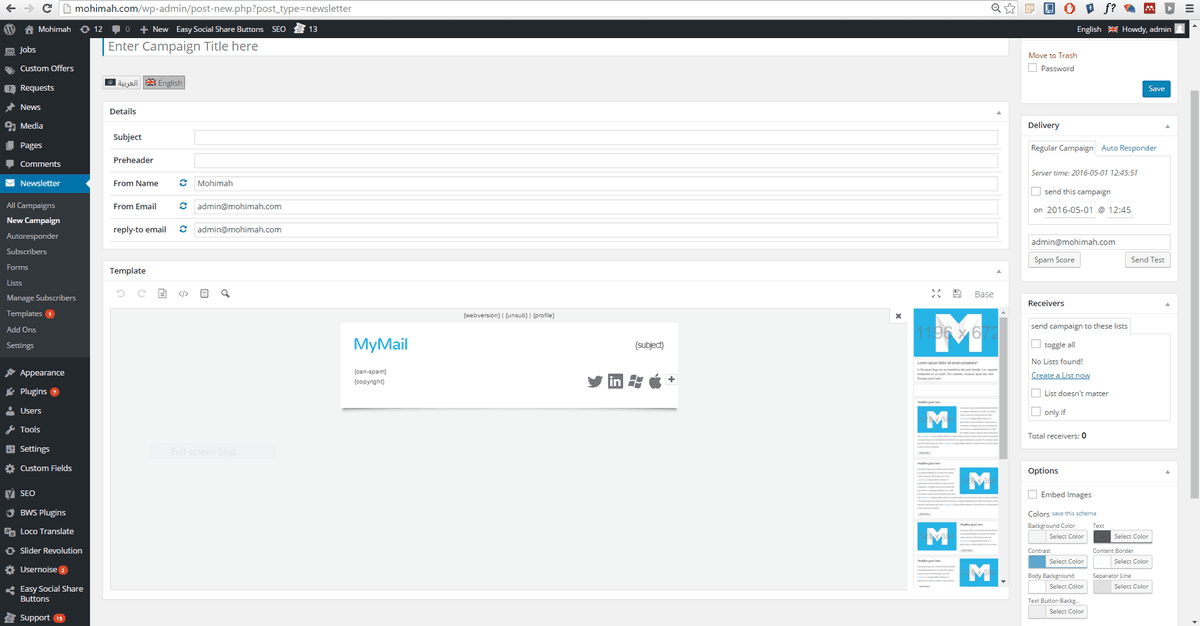Pick the Contrast color swatch

1037,561
